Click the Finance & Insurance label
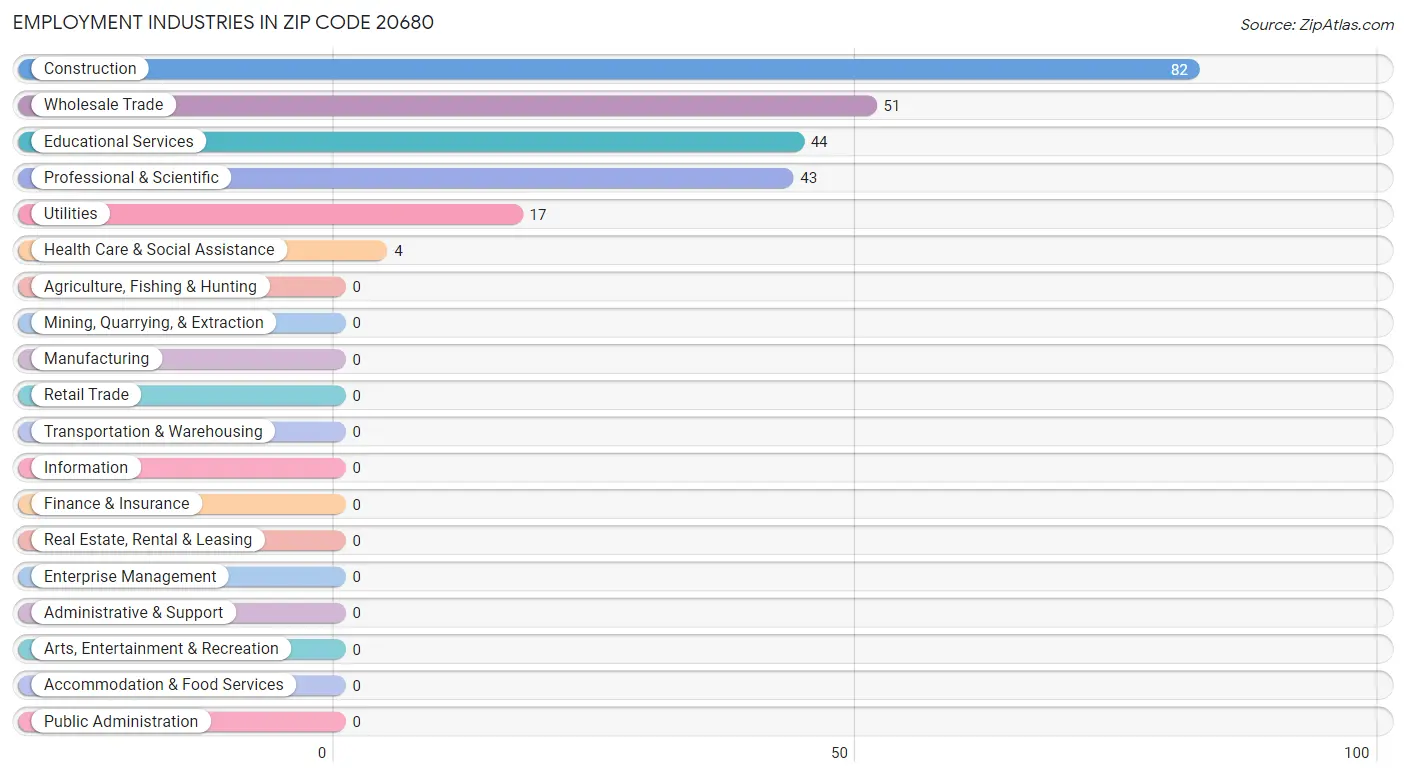1406x776 pixels. (x=116, y=504)
